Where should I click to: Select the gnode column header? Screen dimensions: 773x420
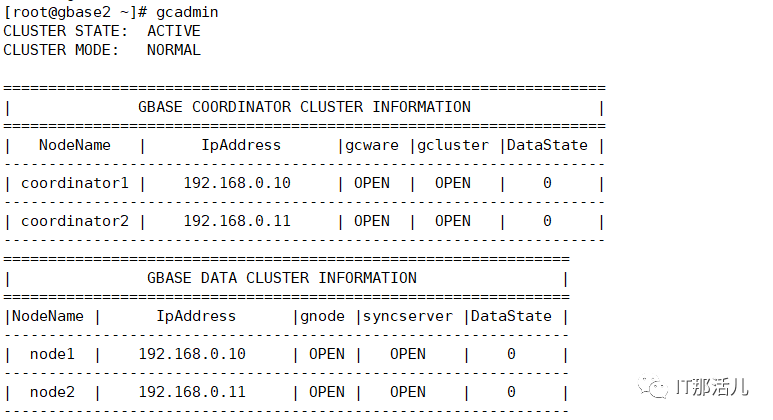click(x=322, y=316)
